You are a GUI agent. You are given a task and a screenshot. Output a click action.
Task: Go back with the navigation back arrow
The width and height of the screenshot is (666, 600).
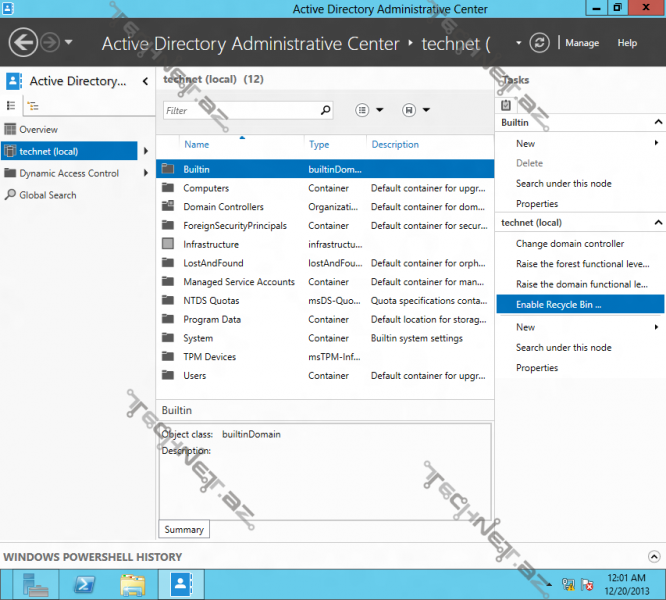(x=23, y=42)
